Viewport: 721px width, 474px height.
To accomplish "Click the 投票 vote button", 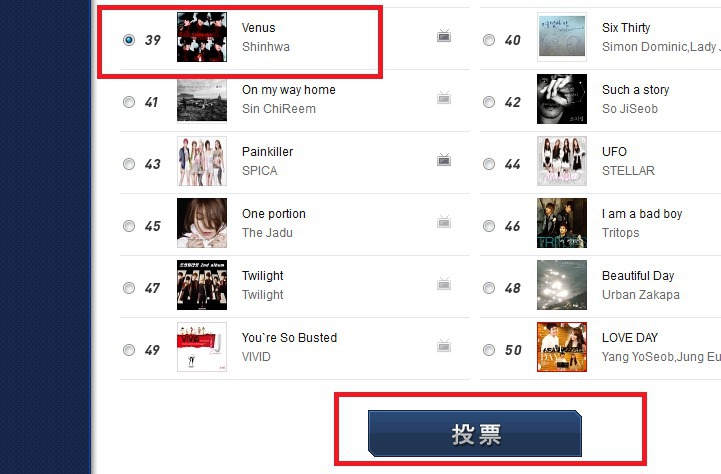I will tap(475, 434).
